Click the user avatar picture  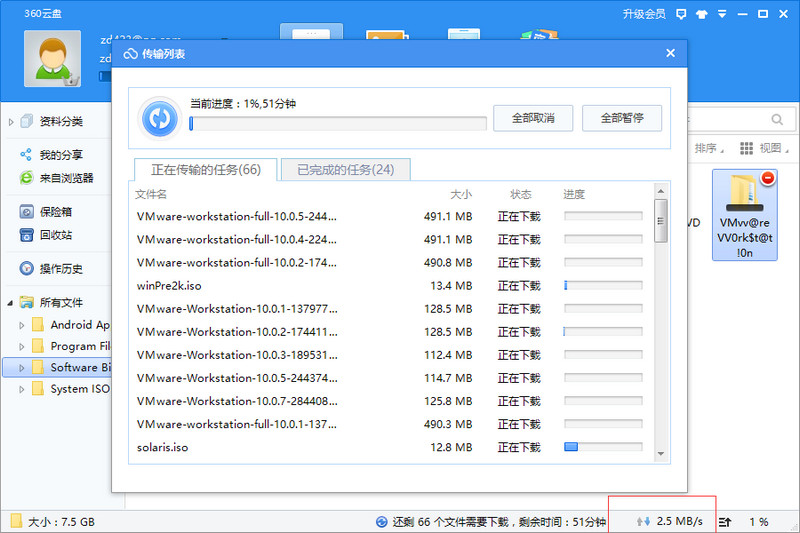(x=53, y=58)
